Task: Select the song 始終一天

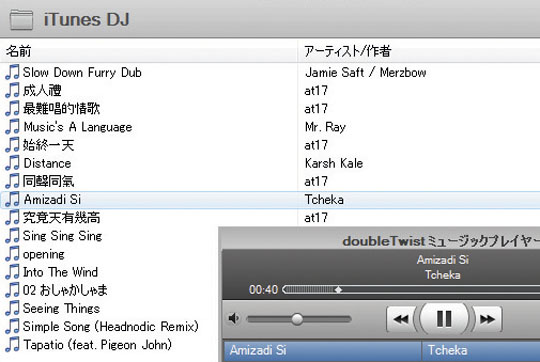Action: tap(49, 145)
